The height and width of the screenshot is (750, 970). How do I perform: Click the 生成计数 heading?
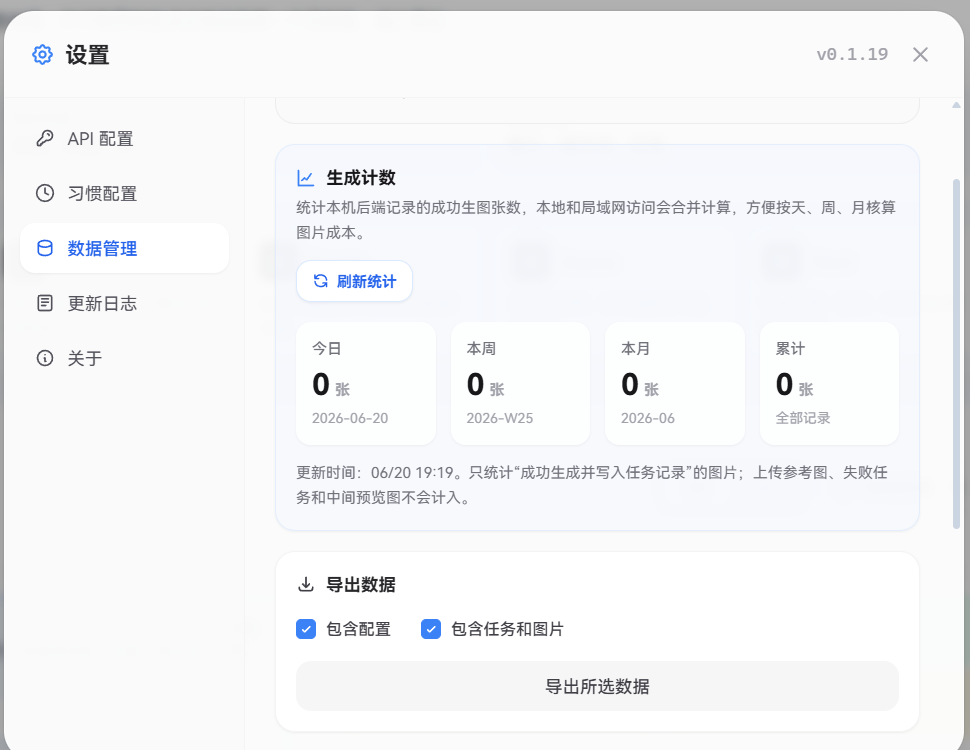coord(361,178)
